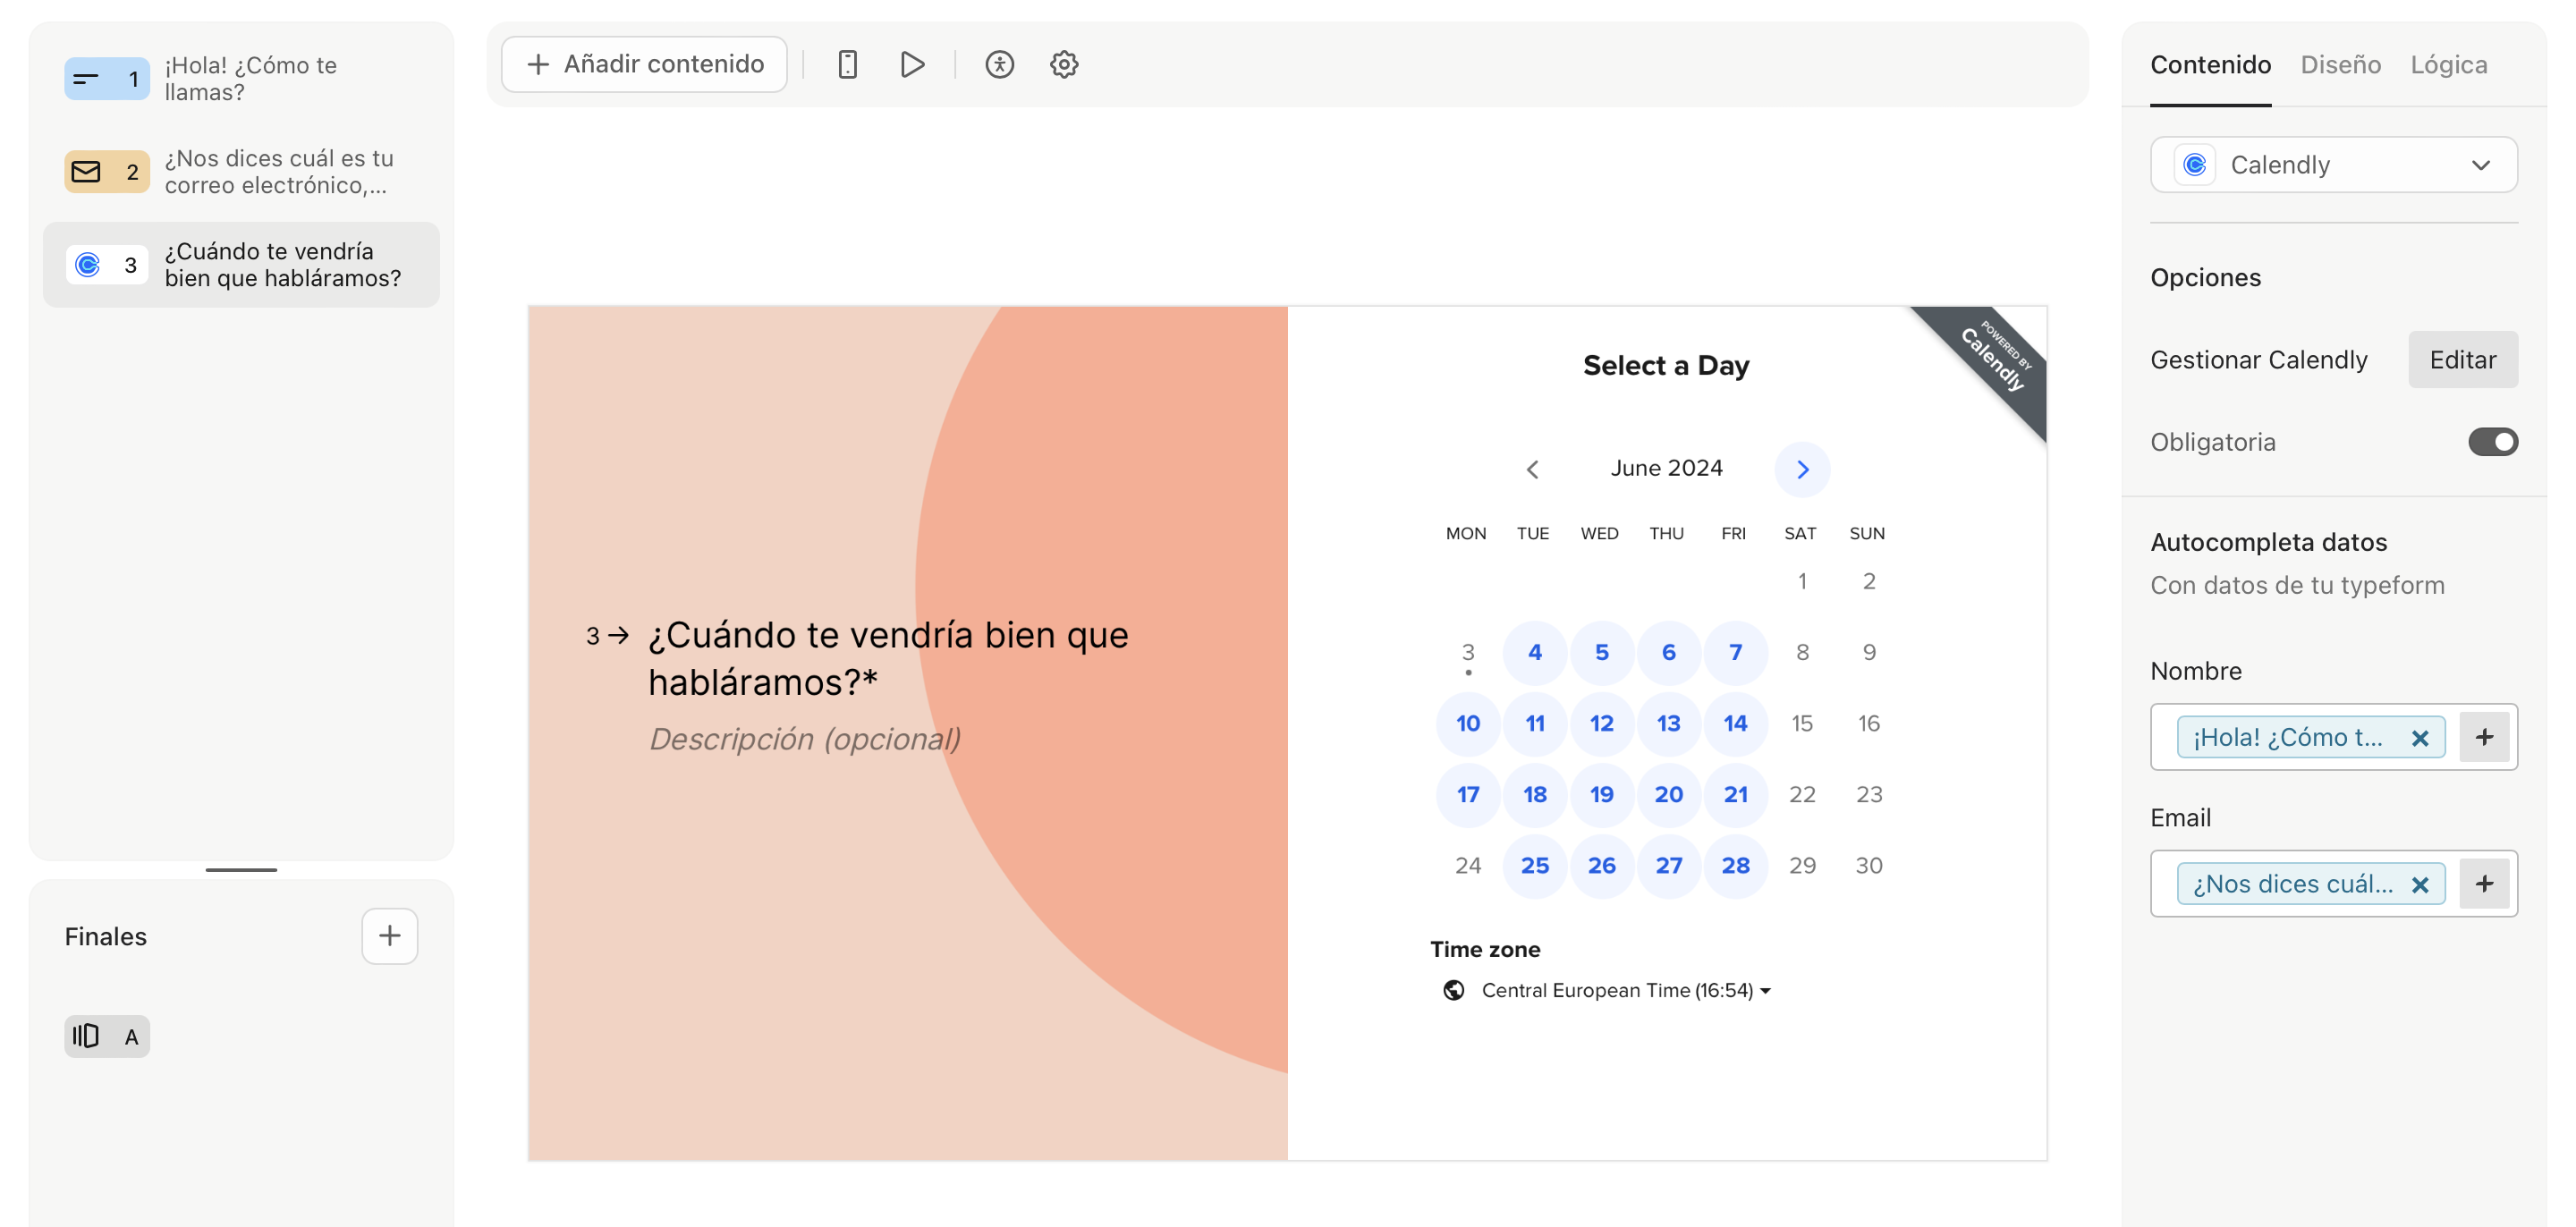The height and width of the screenshot is (1227, 2576).
Task: Select June 25 in calendar
Action: (x=1534, y=865)
